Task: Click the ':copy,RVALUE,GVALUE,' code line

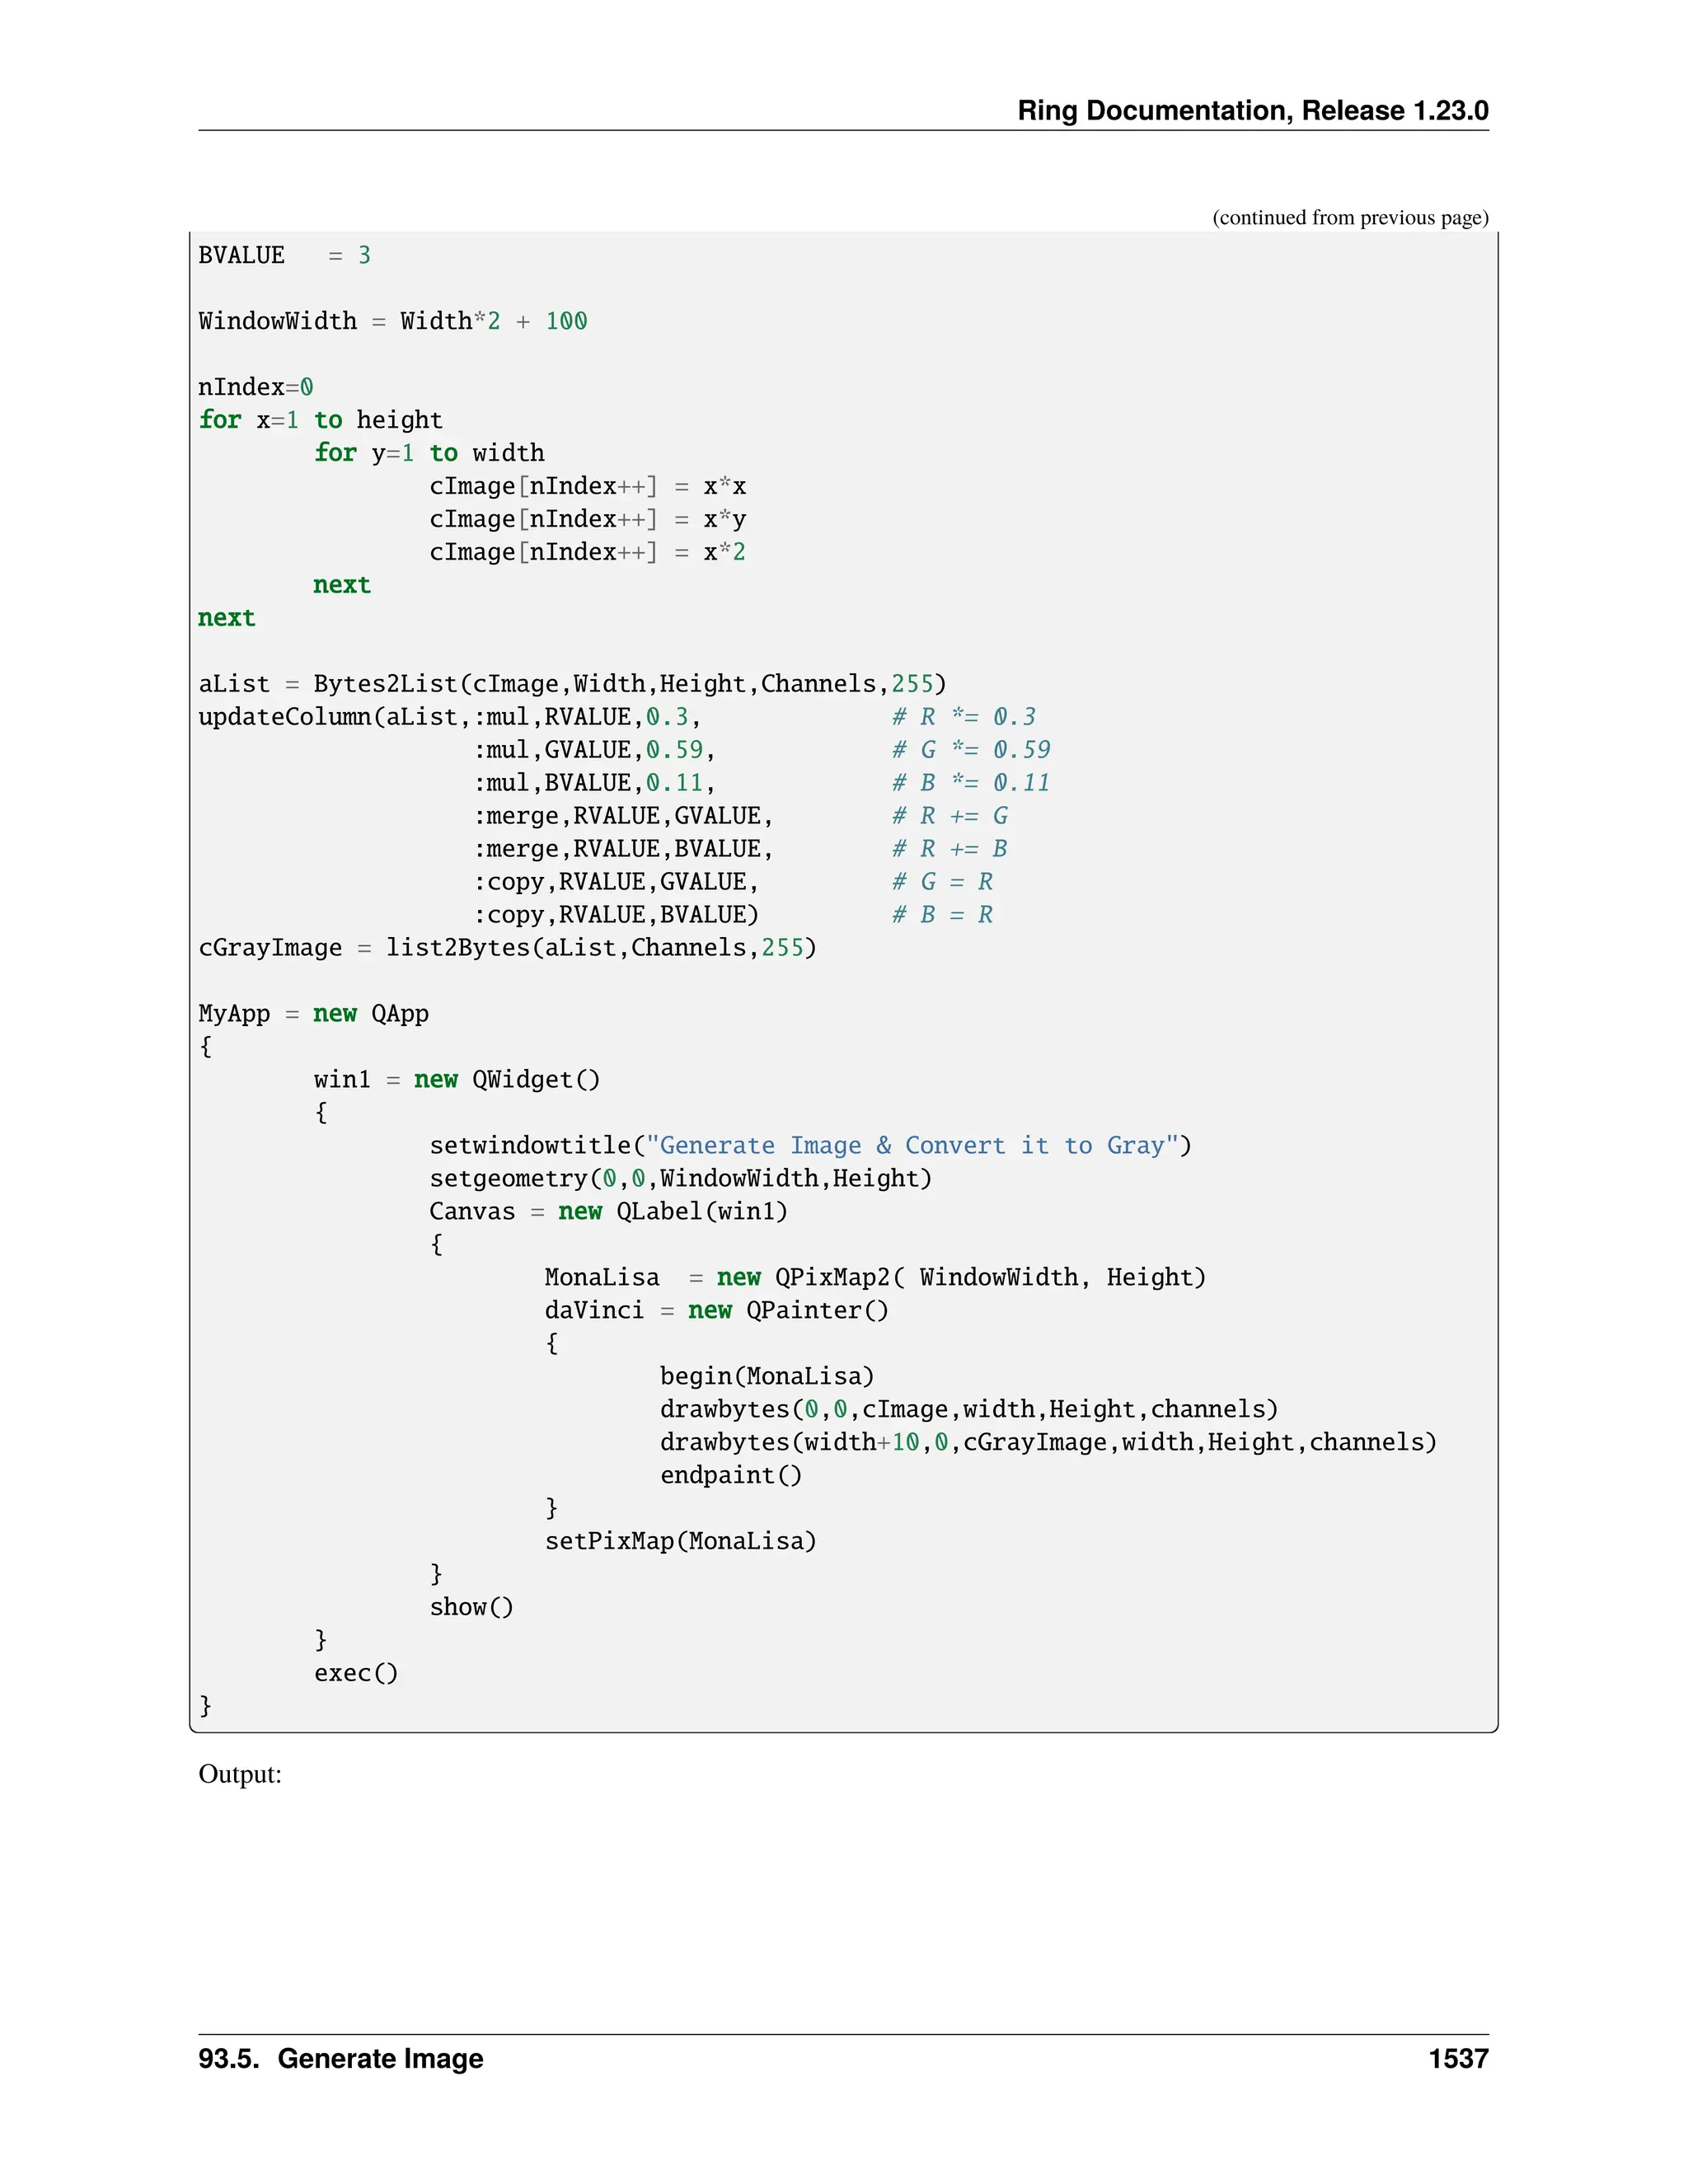Action: pyautogui.click(x=617, y=882)
